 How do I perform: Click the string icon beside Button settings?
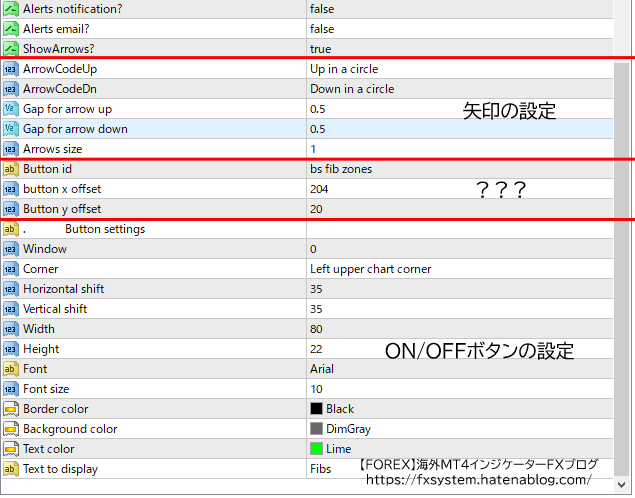(x=11, y=229)
